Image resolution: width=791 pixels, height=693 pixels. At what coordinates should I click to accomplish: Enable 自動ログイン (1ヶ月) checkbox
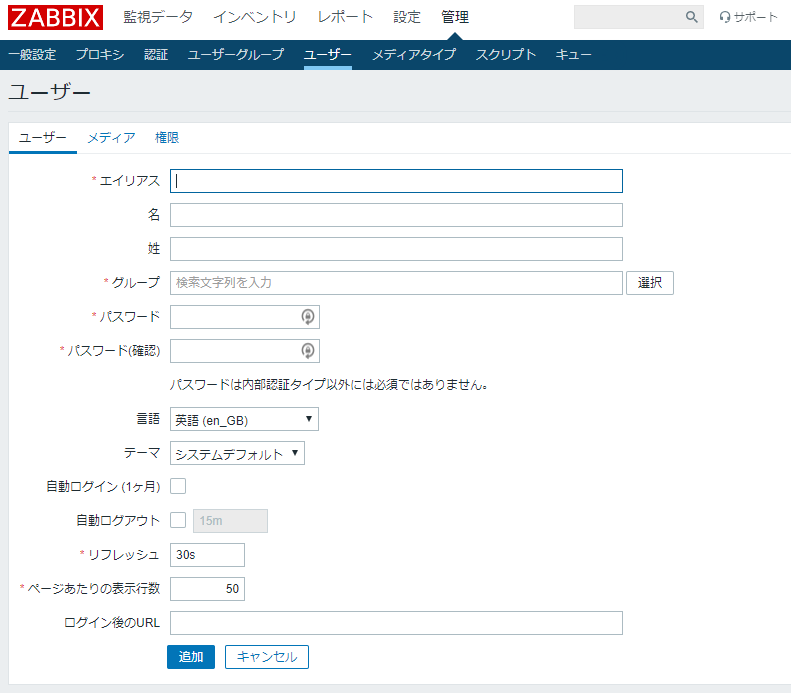[x=179, y=486]
